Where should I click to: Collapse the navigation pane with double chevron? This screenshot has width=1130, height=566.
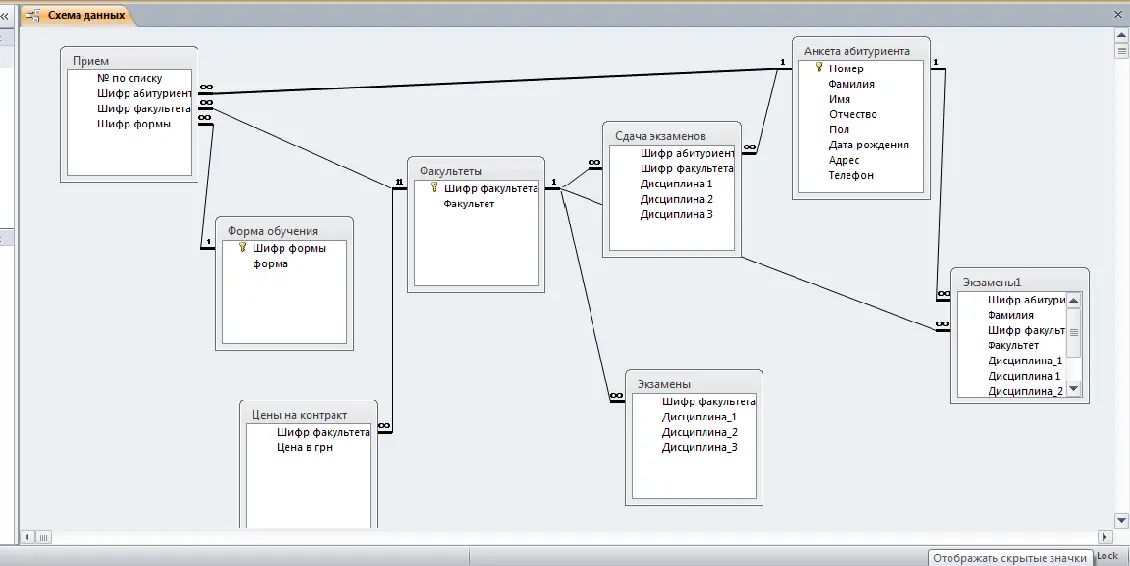pos(4,15)
